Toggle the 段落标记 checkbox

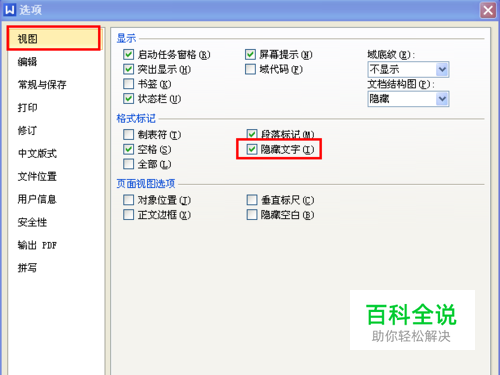(252, 134)
